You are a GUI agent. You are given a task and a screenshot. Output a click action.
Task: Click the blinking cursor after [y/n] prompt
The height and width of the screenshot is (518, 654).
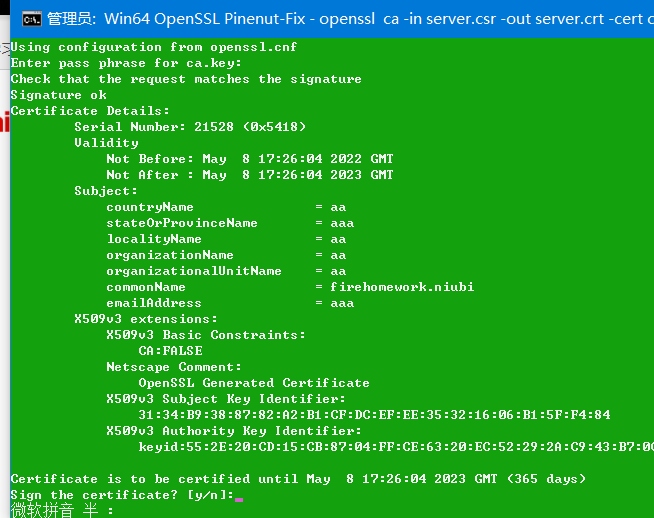tap(239, 499)
